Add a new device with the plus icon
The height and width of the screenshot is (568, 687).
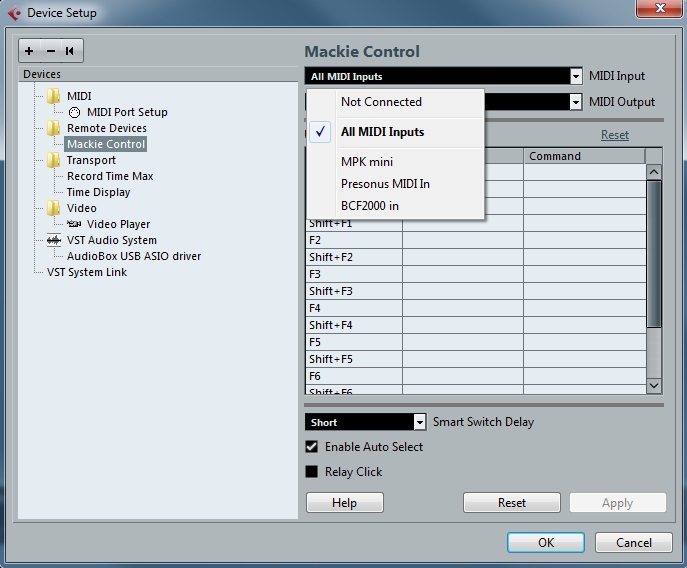(29, 51)
